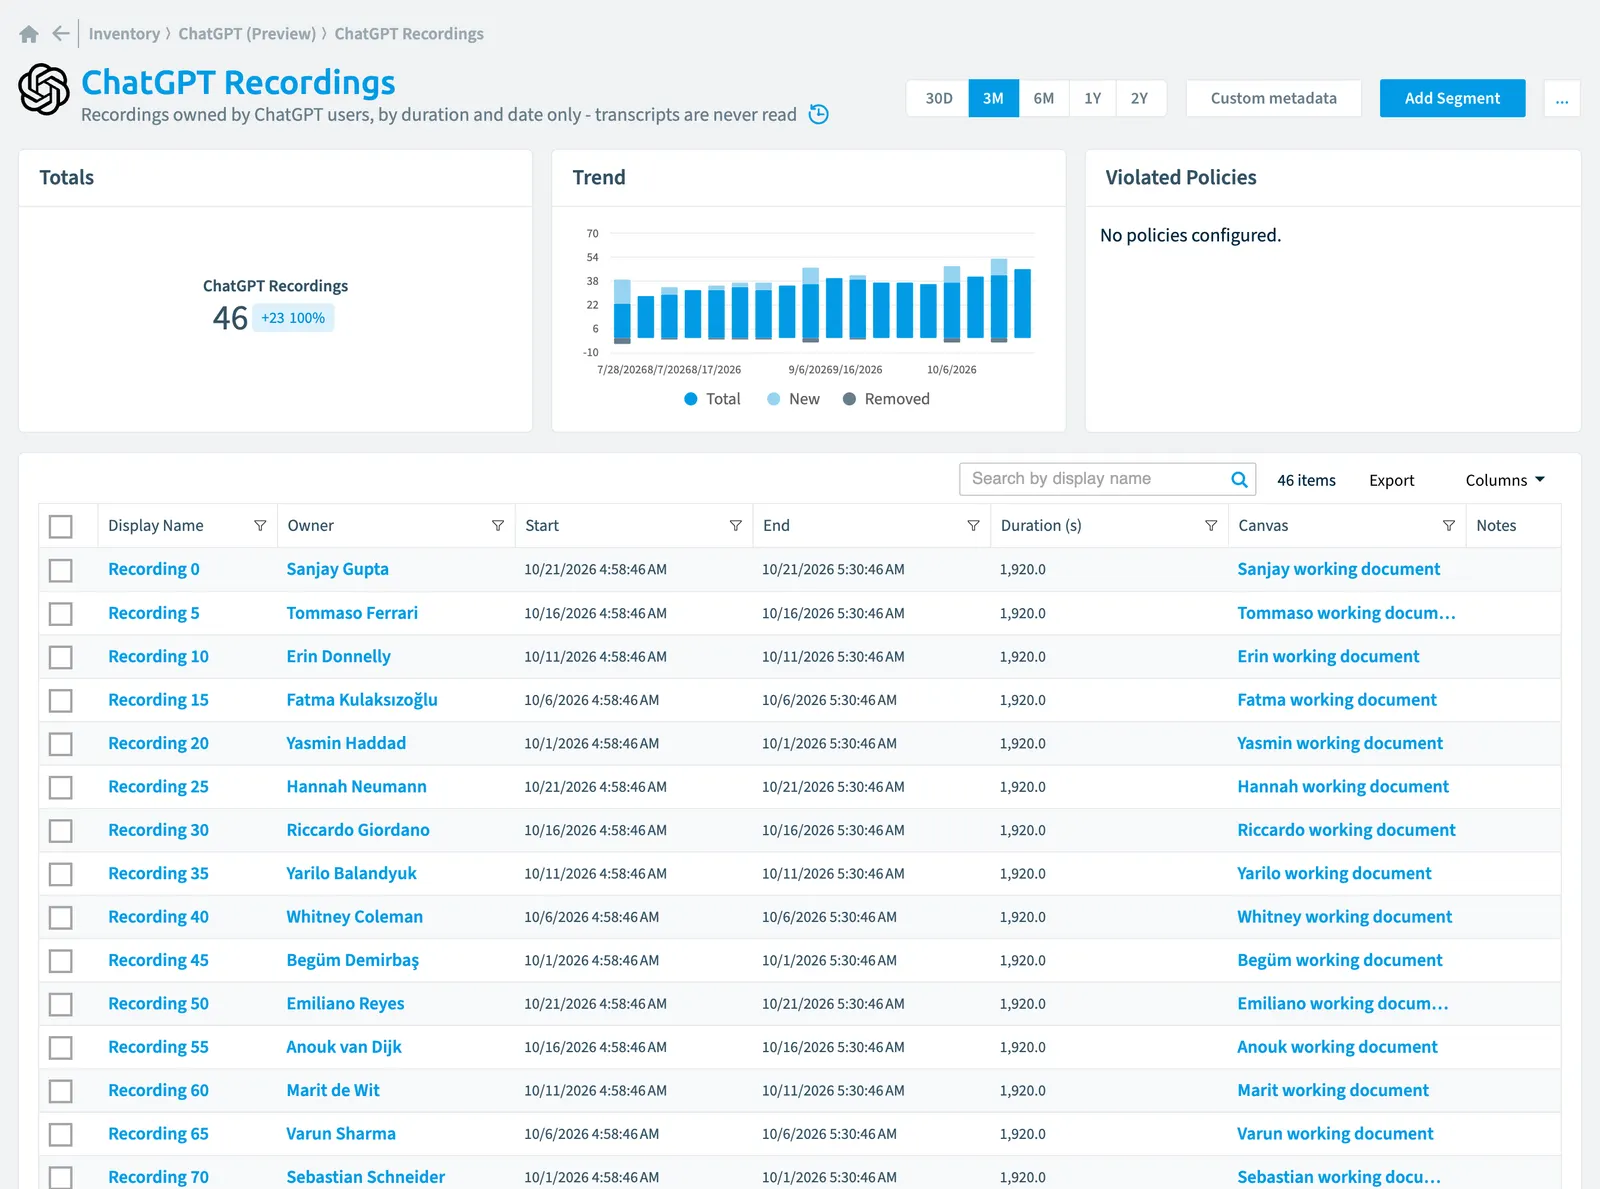This screenshot has width=1600, height=1189.
Task: Open the Display Name column filter
Action: 260,526
